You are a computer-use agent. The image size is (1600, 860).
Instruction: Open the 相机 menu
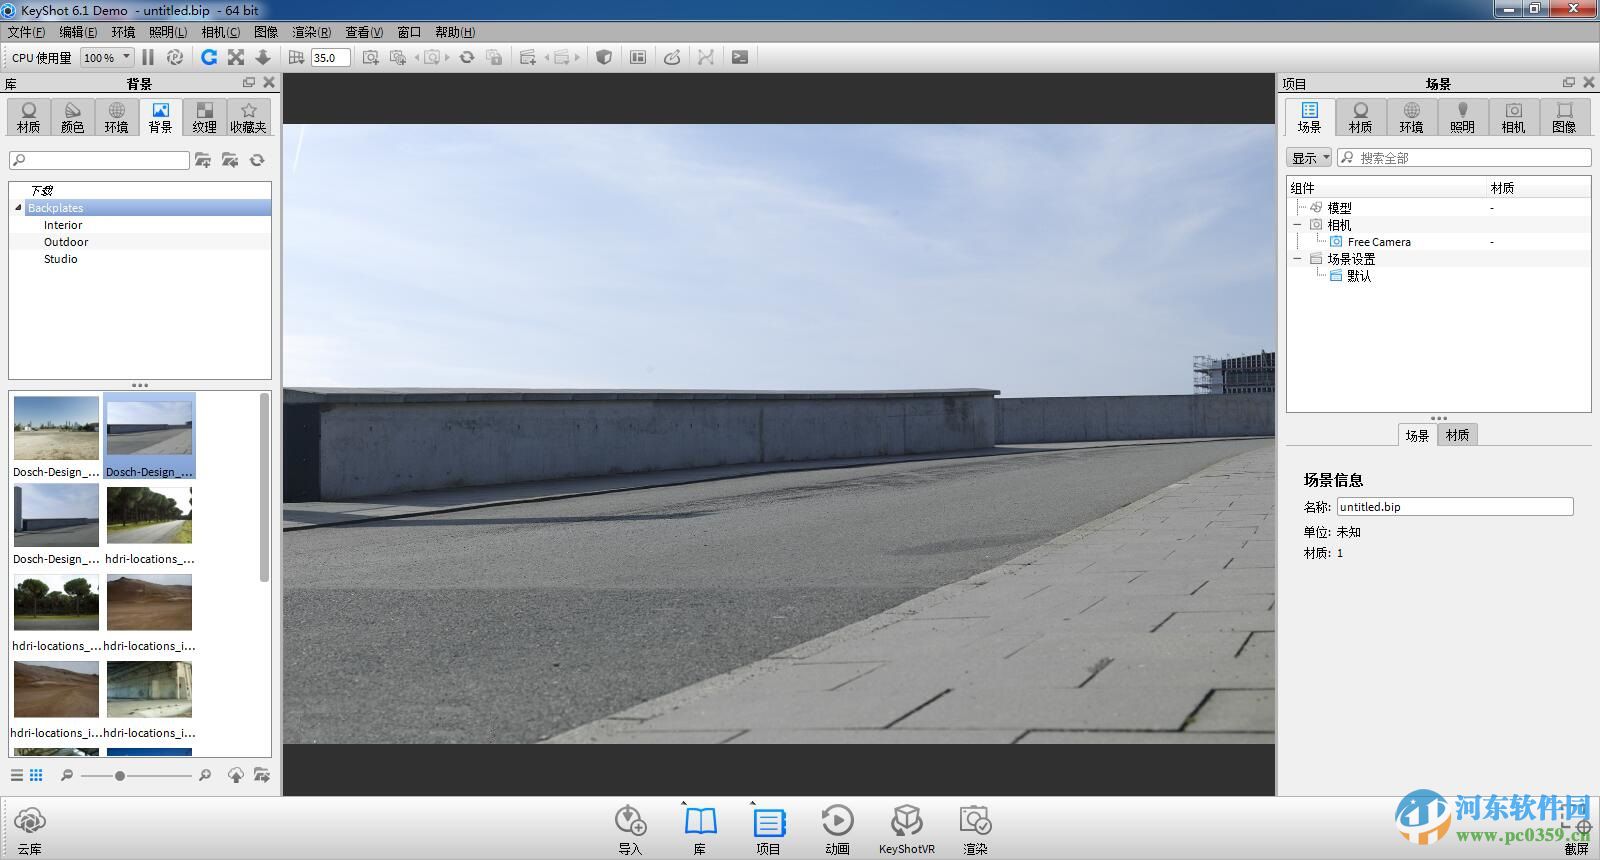tap(220, 32)
